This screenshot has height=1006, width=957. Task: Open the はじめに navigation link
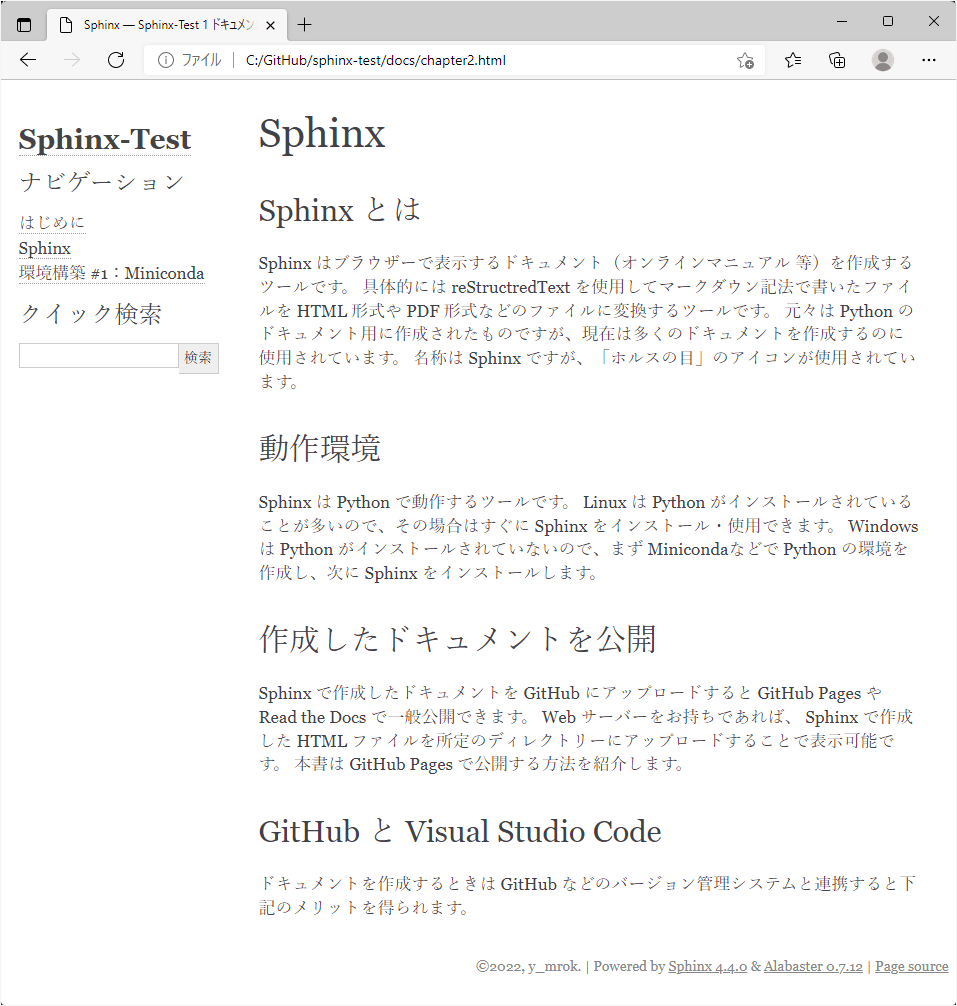point(51,221)
